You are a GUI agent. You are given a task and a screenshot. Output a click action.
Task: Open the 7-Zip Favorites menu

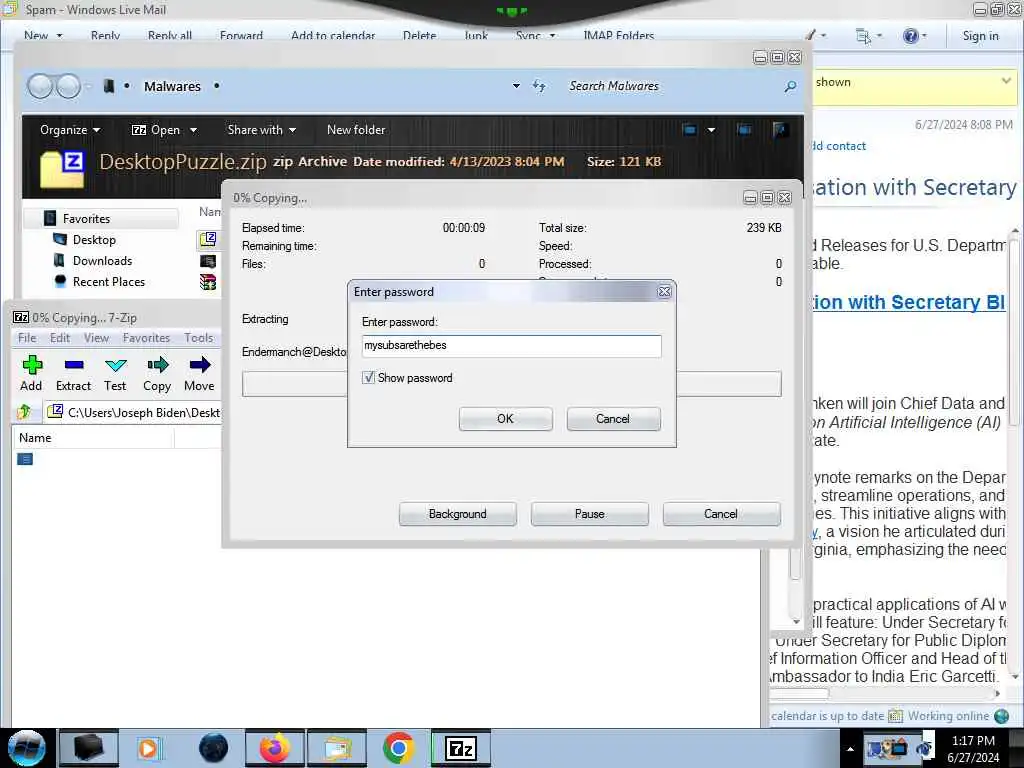coord(146,338)
